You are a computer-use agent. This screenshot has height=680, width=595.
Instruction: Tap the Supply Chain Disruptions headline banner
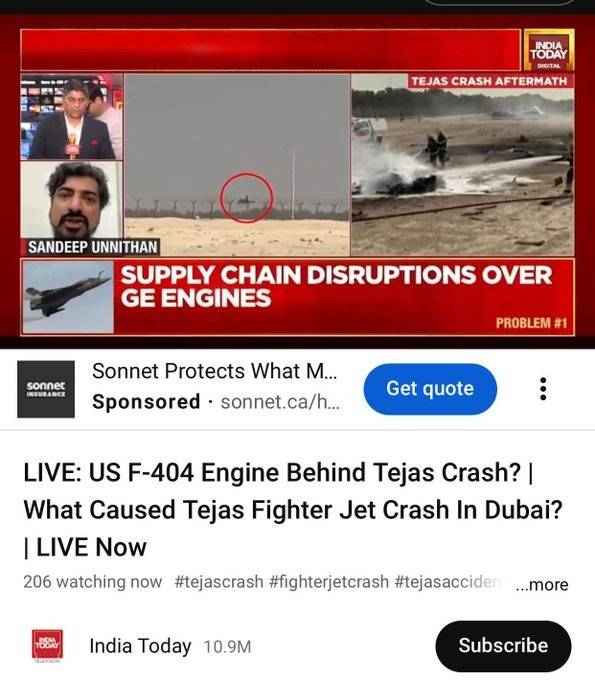[336, 287]
